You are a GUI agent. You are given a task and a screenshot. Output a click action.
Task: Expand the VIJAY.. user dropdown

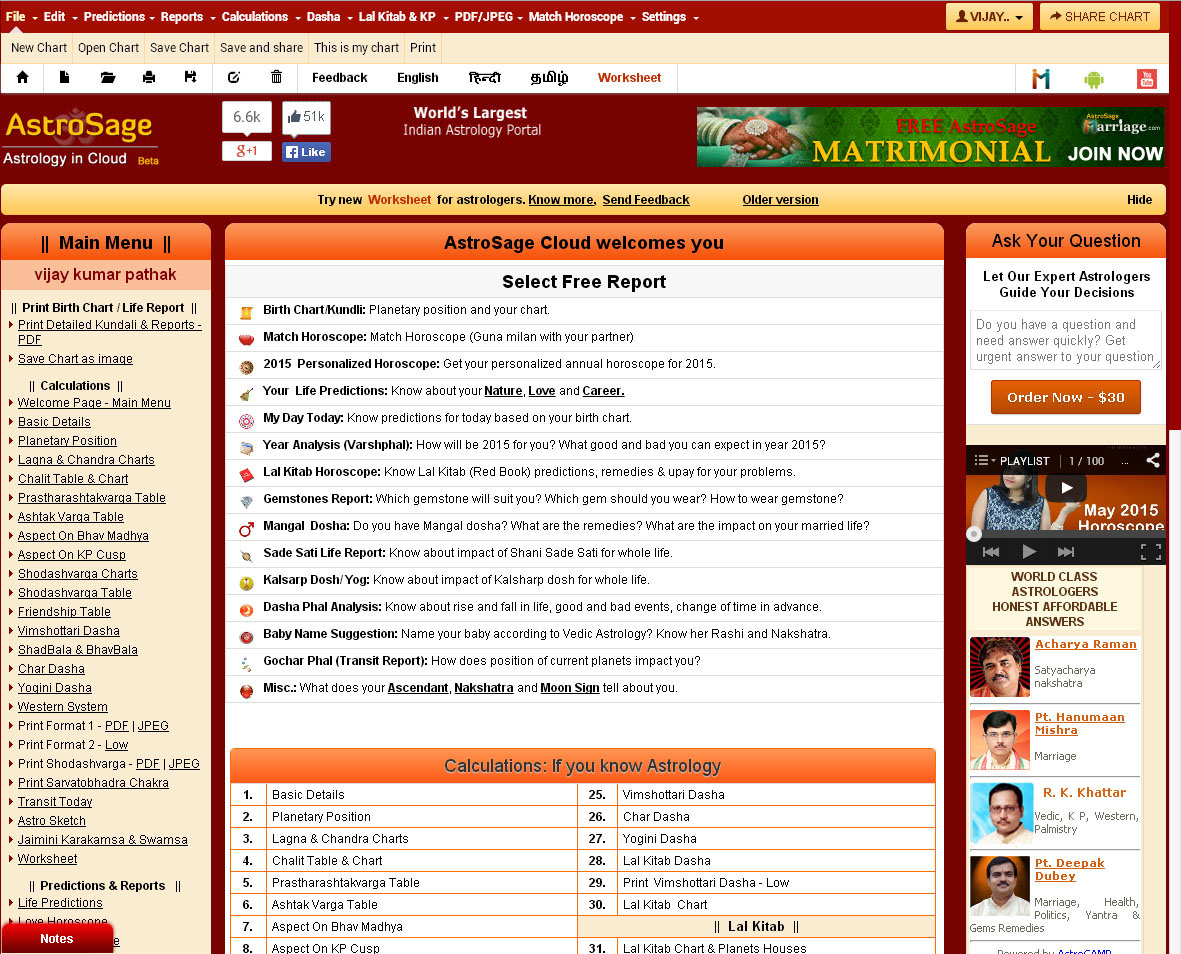pyautogui.click(x=988, y=17)
